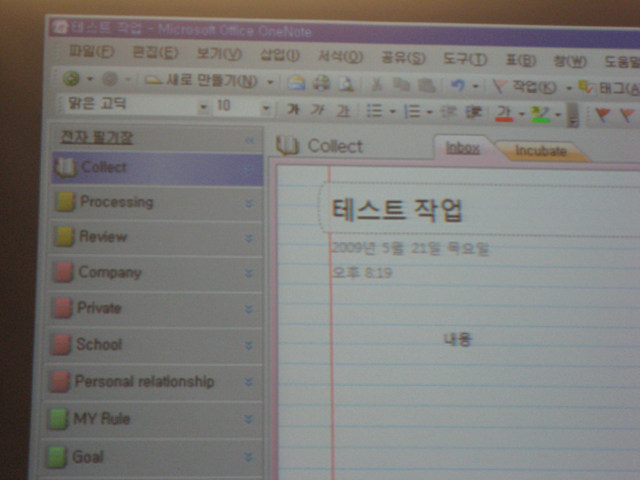Expand the Goal notebook chevron
The width and height of the screenshot is (640, 480).
(x=248, y=457)
